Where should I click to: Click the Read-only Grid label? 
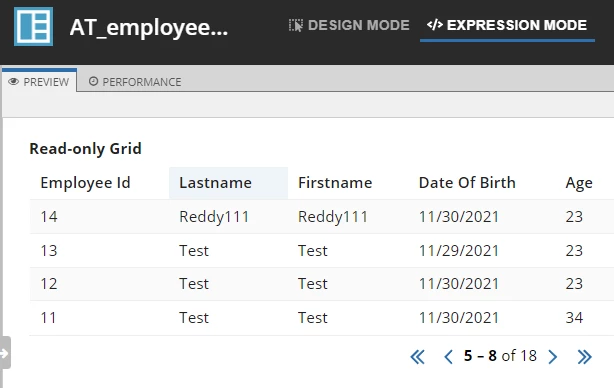pos(85,149)
